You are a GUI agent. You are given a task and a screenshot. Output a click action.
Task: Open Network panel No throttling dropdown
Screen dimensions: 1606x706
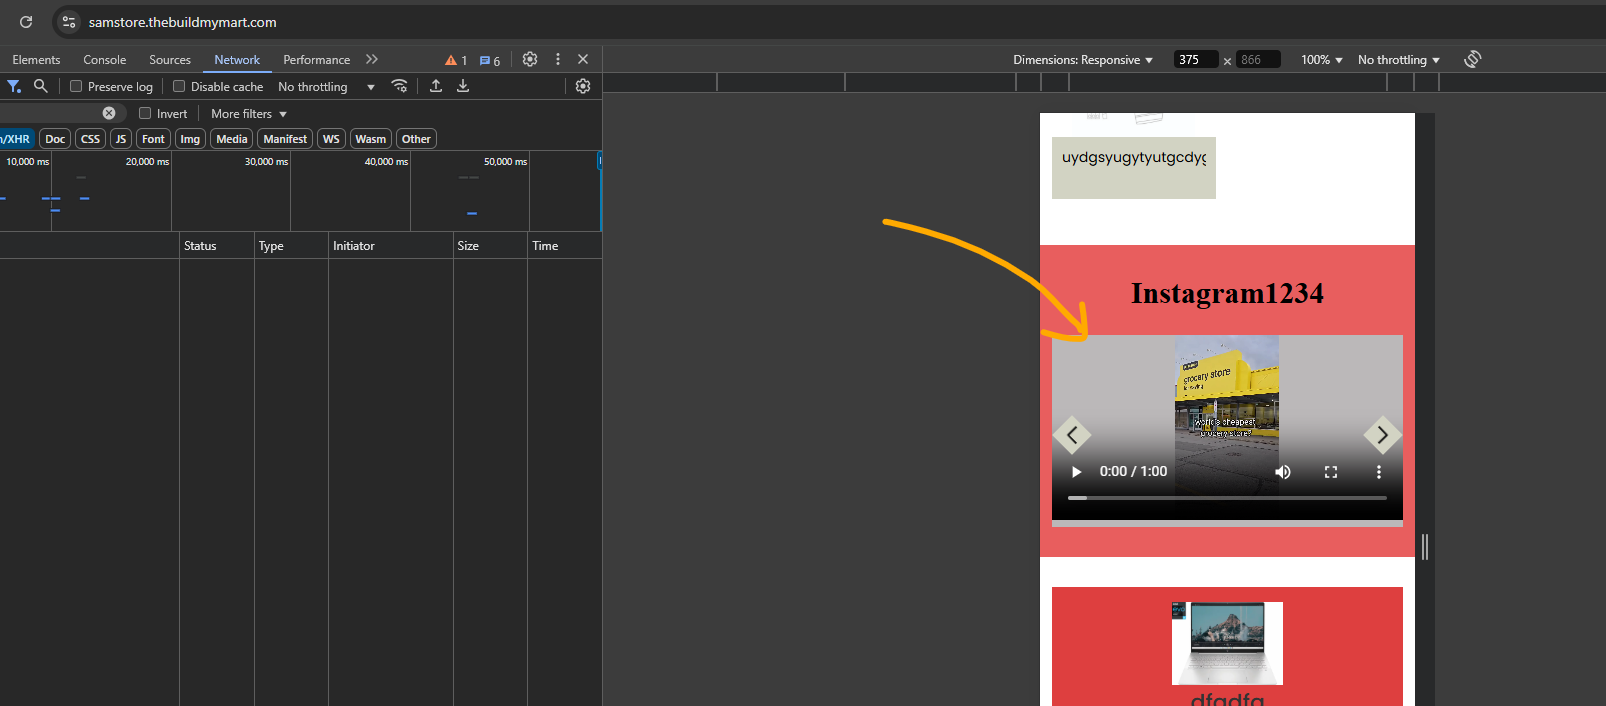pos(326,87)
